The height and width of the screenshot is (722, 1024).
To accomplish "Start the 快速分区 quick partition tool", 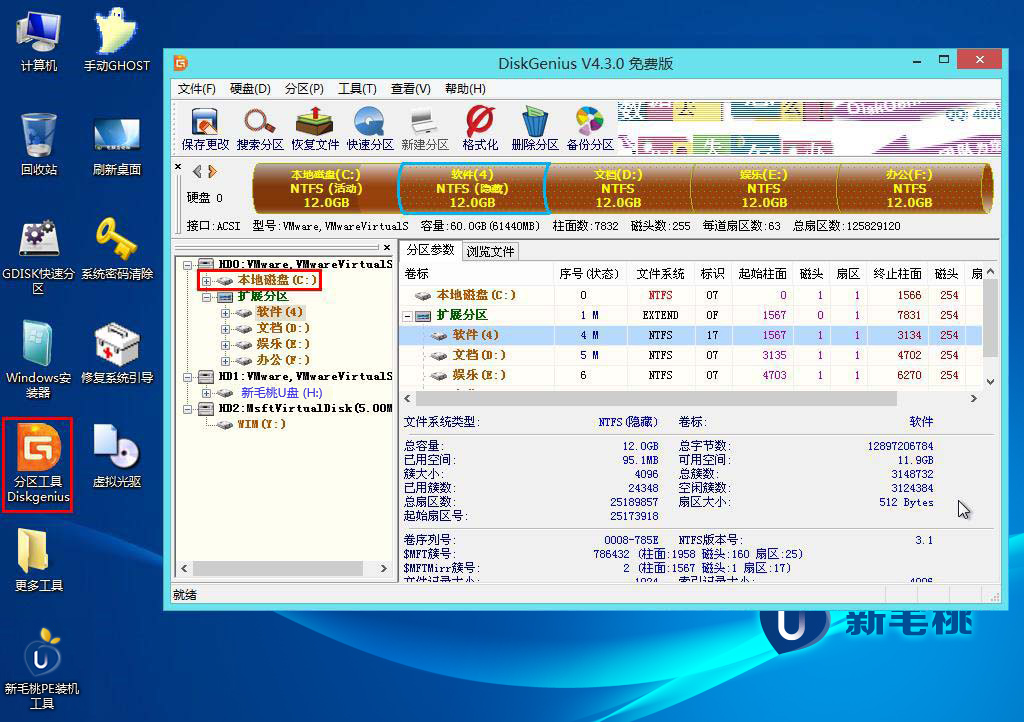I will [x=370, y=129].
